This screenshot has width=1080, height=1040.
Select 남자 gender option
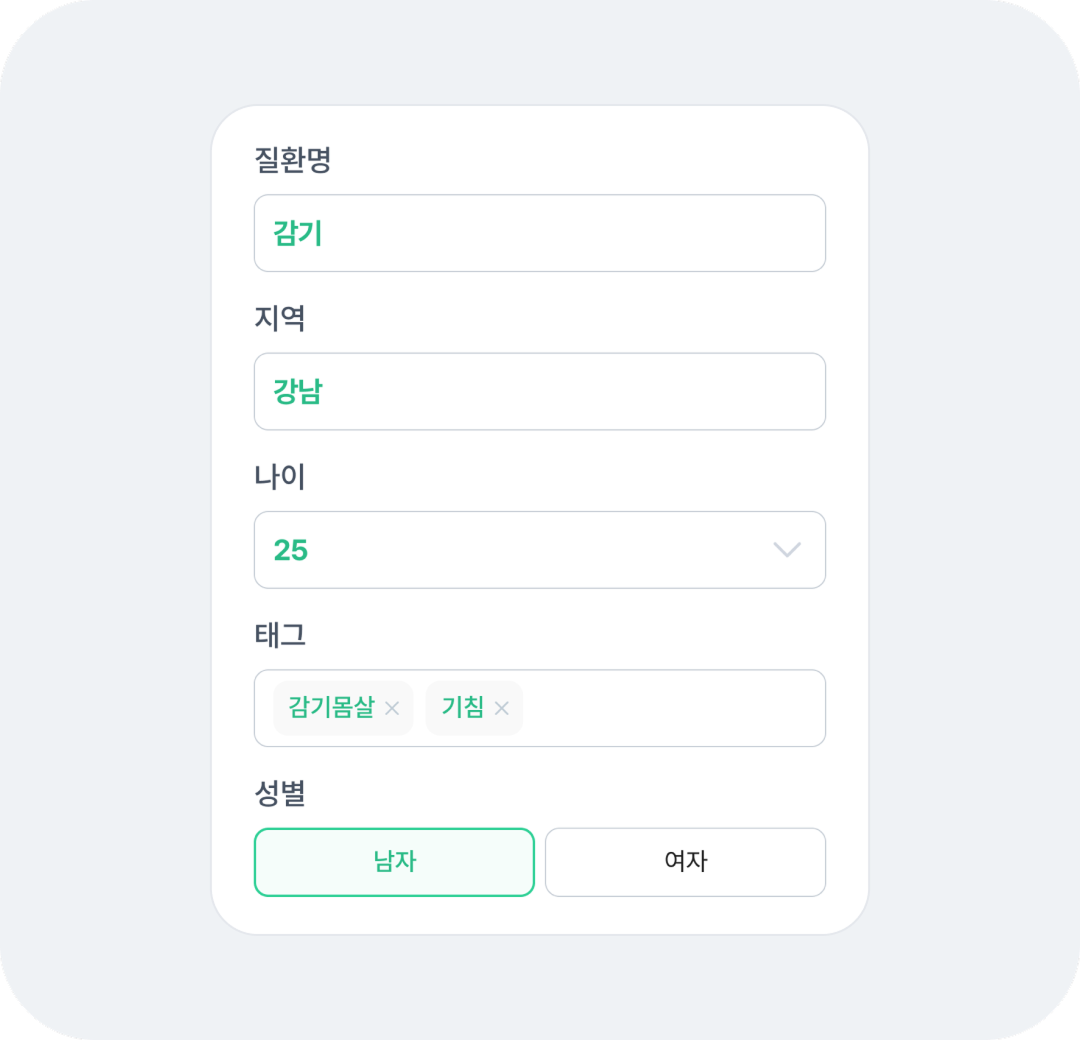(x=394, y=862)
